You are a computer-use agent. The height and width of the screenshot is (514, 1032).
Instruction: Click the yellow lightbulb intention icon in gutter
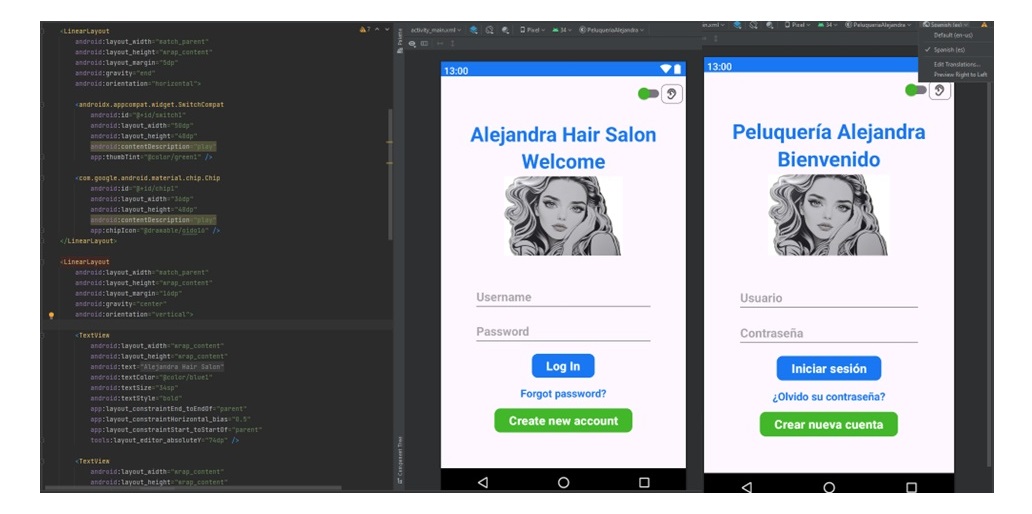click(x=51, y=315)
